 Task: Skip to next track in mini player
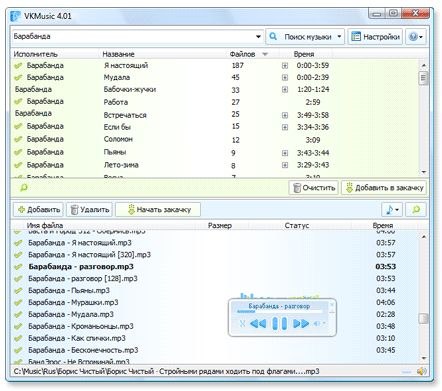pyautogui.click(x=301, y=323)
